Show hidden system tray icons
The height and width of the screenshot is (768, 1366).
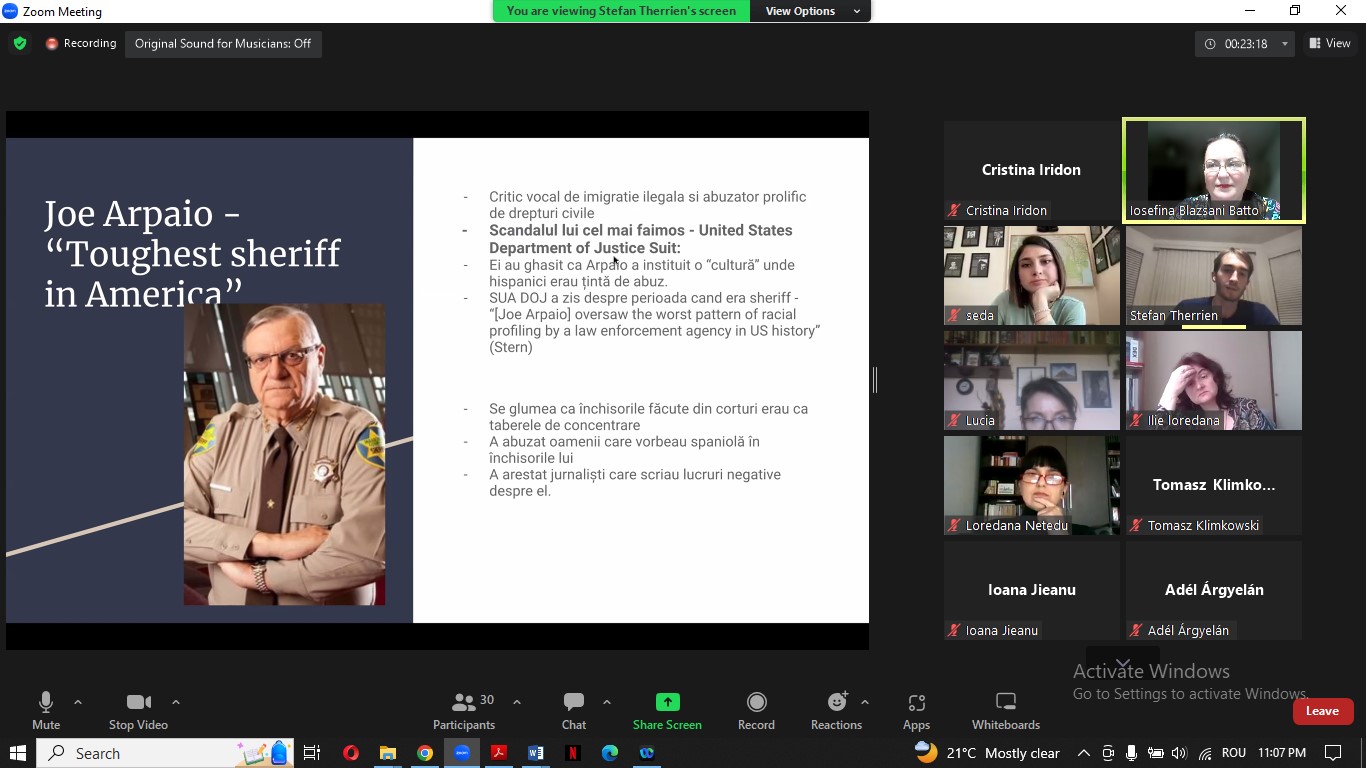click(1084, 753)
